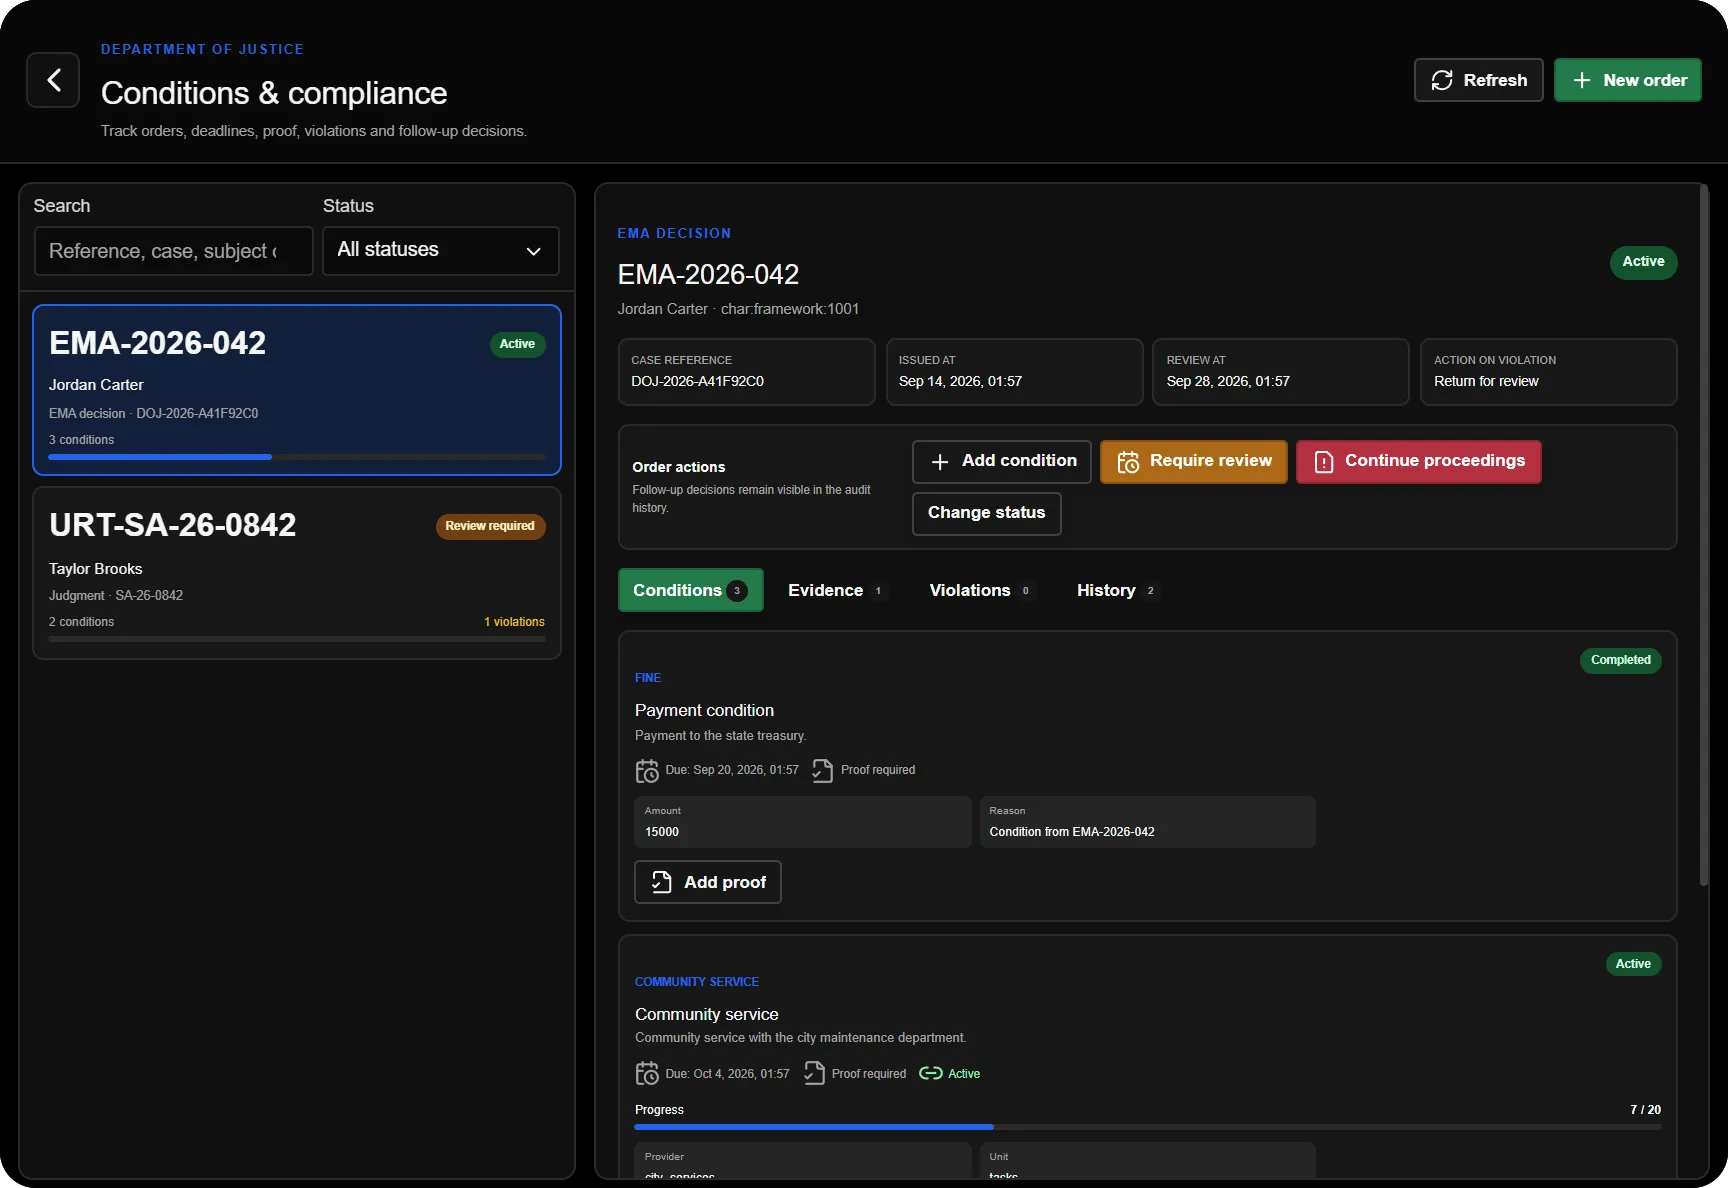Create a New order
The width and height of the screenshot is (1728, 1188).
1628,80
